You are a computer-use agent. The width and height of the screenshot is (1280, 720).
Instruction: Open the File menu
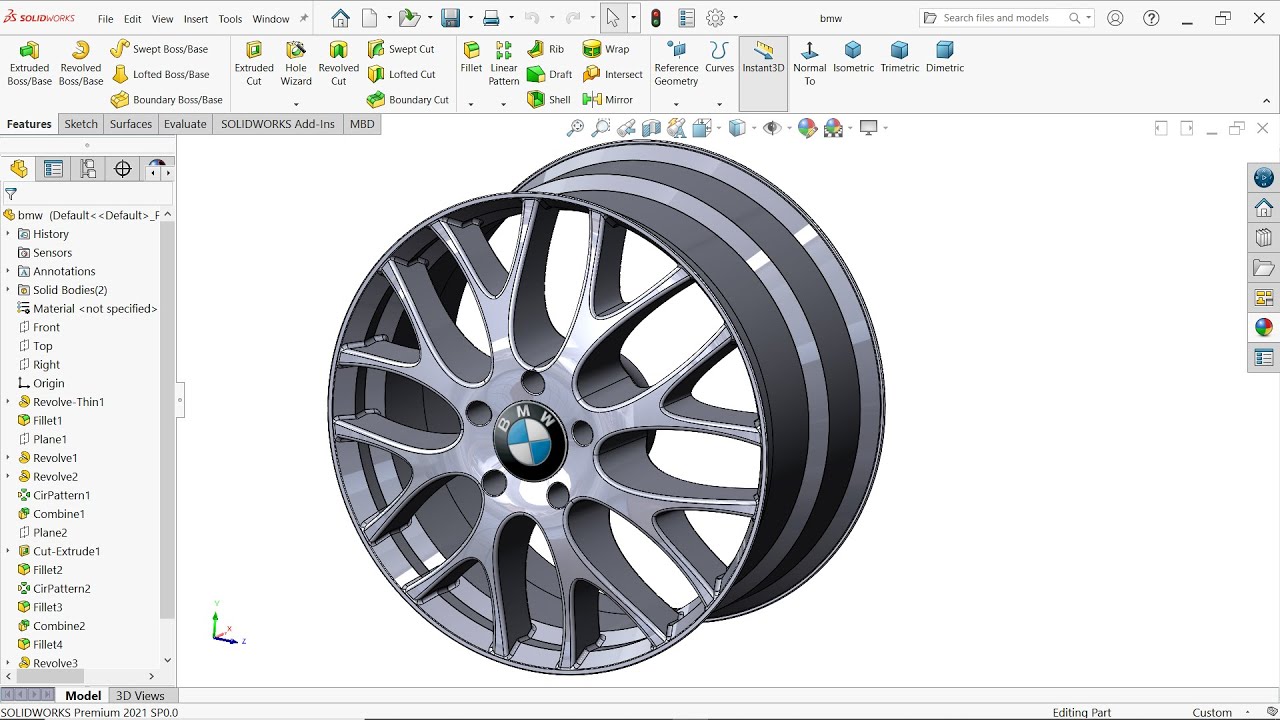105,19
